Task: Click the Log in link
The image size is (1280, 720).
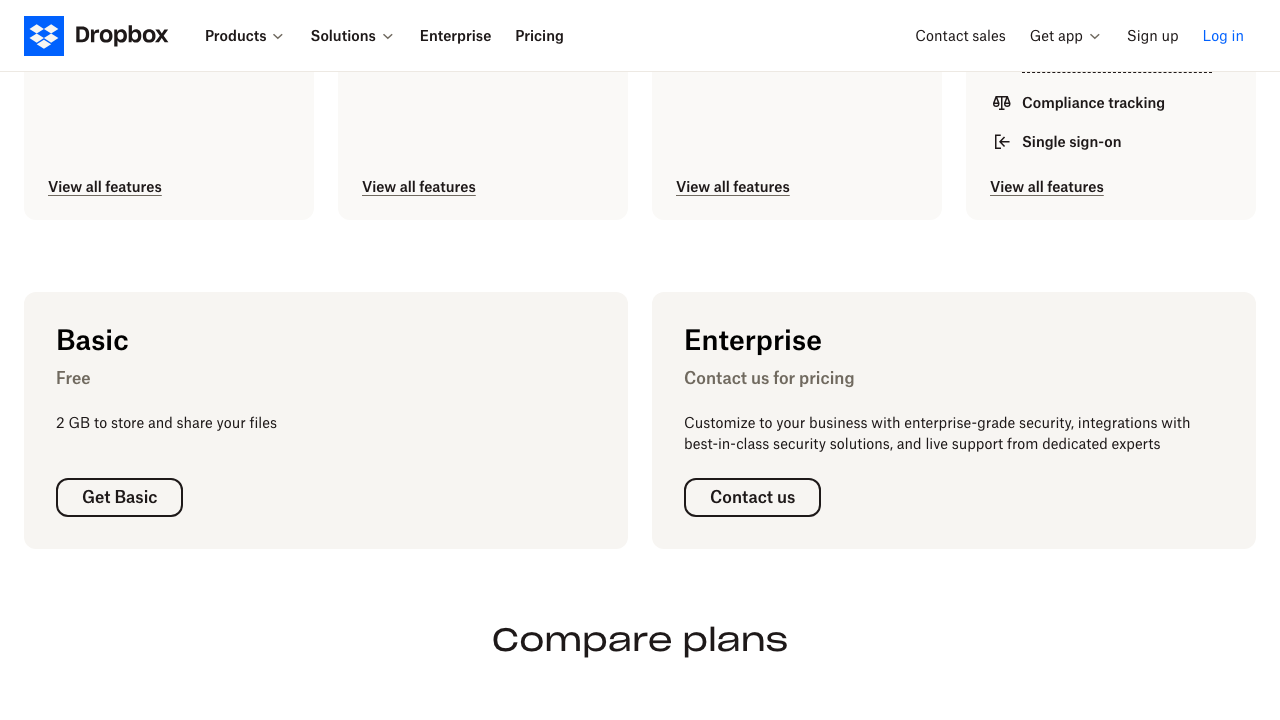Action: 1223,36
